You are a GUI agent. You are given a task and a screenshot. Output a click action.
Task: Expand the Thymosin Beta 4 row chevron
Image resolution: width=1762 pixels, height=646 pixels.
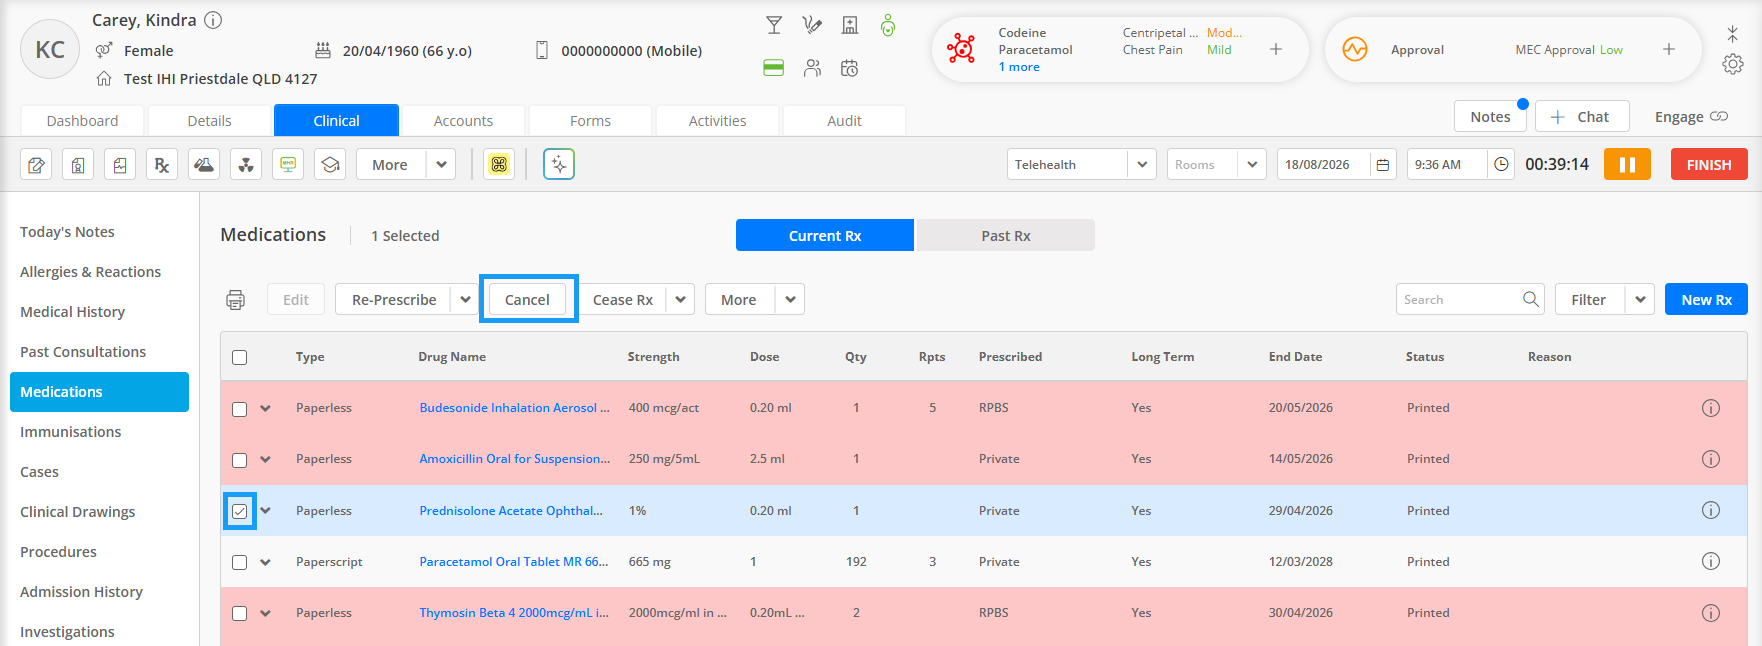click(x=266, y=613)
